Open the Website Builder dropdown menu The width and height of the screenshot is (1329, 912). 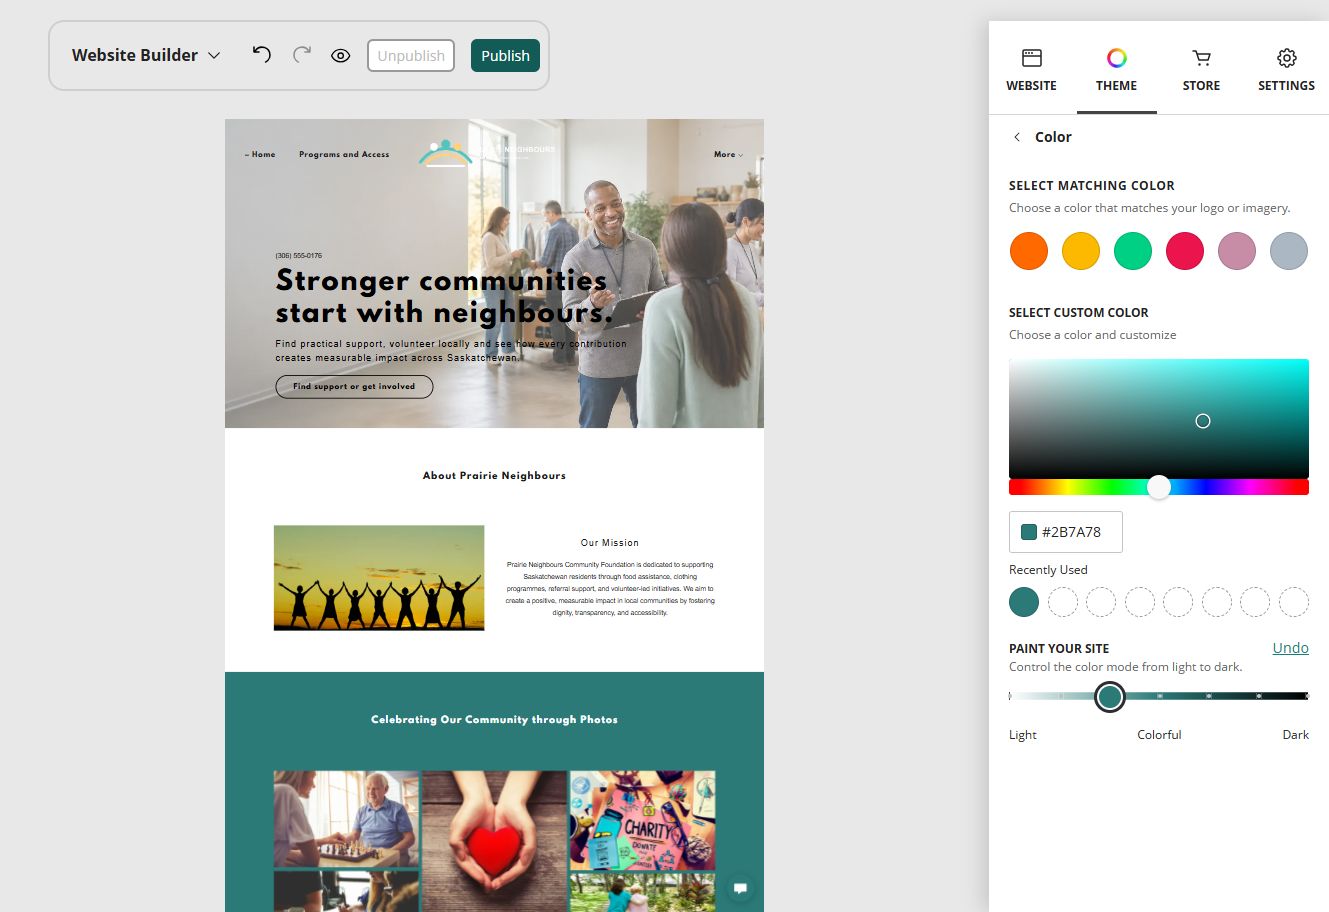(x=146, y=55)
